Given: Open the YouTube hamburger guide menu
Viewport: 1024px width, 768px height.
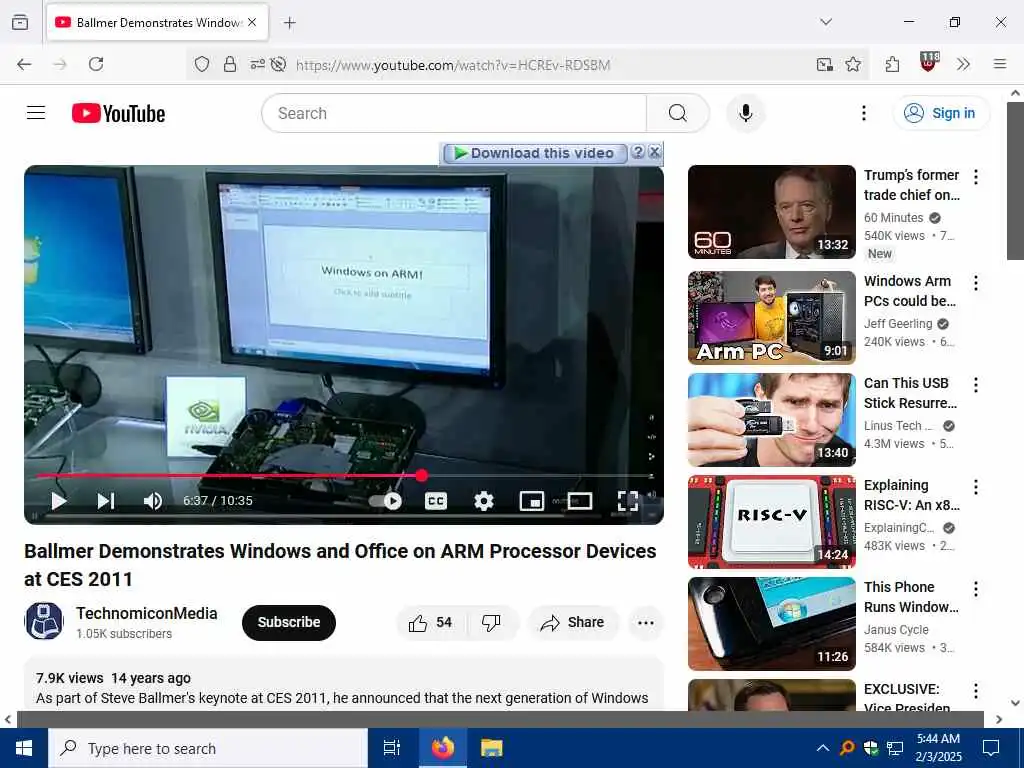Looking at the screenshot, I should [36, 113].
